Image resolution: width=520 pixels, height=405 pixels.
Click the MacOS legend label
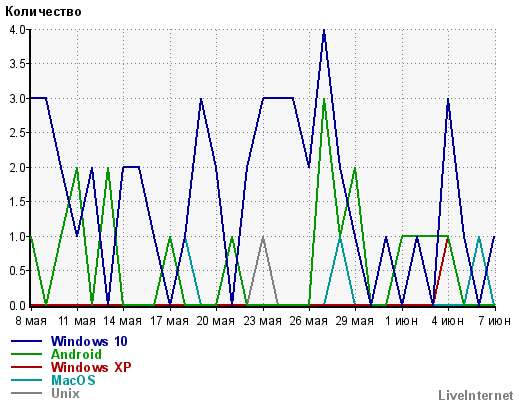pos(73,380)
